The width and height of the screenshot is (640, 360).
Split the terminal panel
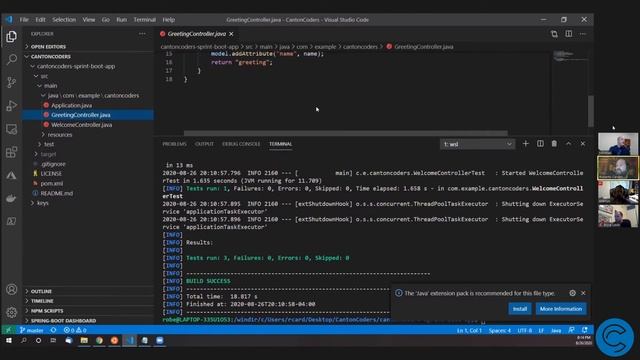coord(540,144)
